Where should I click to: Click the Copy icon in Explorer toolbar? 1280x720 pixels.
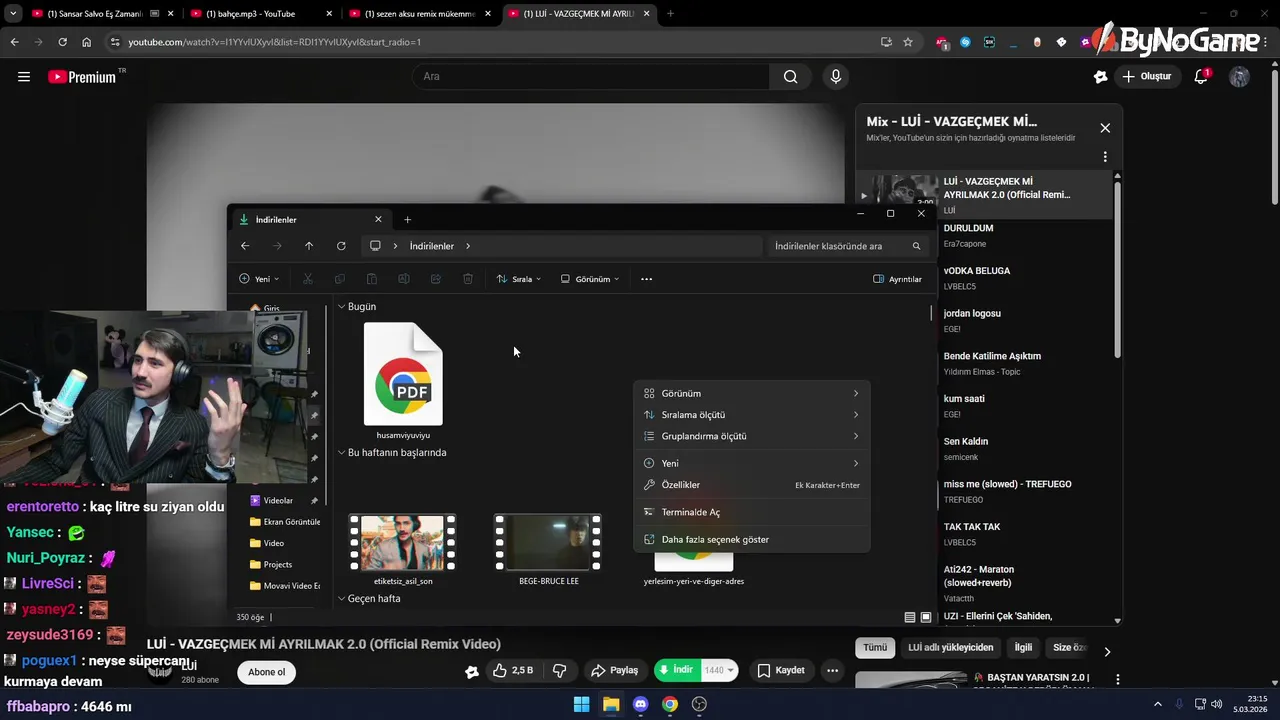coord(340,279)
